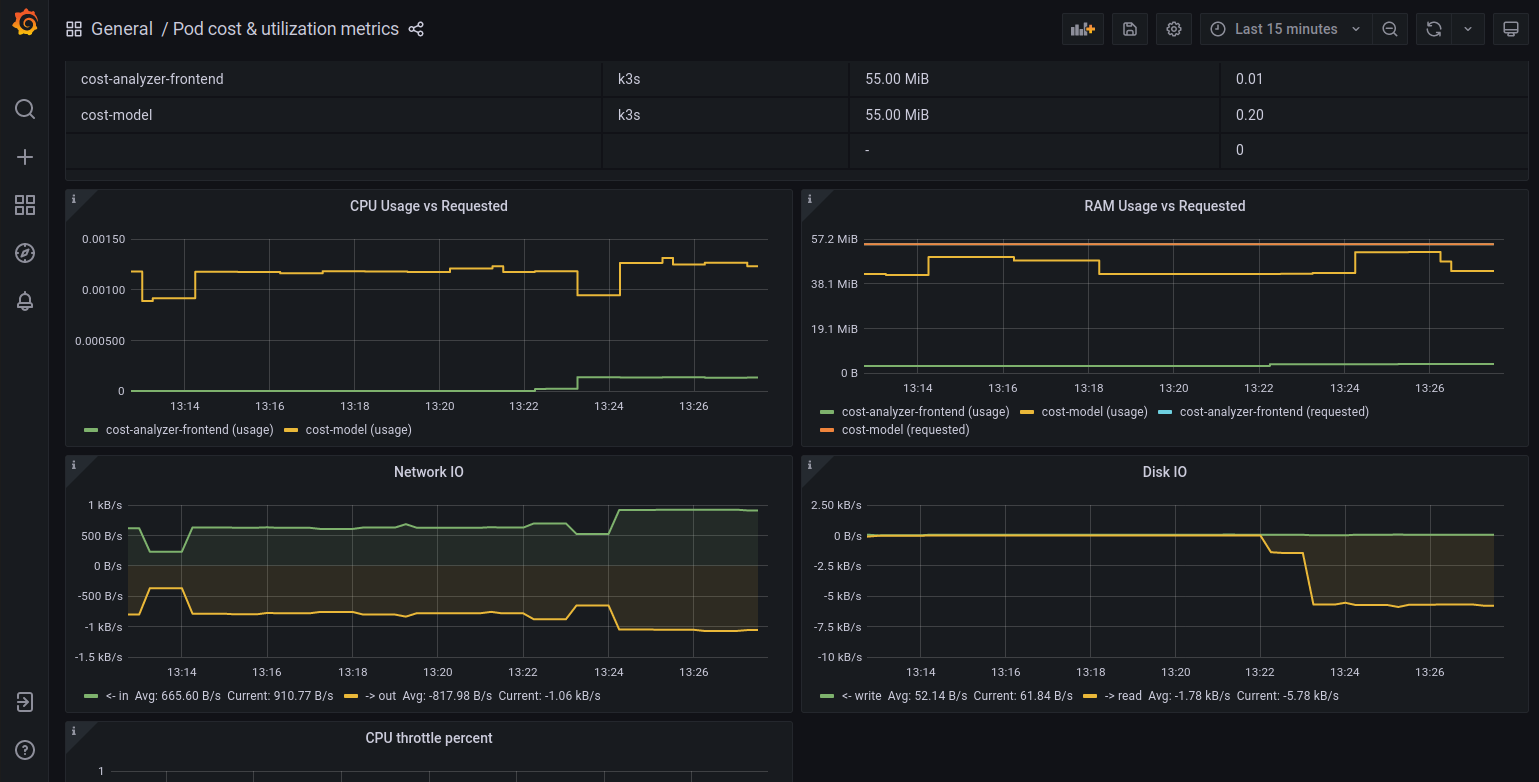Toggle the '-> read' series in Disk IO legend
The height and width of the screenshot is (782, 1539).
click(1114, 695)
